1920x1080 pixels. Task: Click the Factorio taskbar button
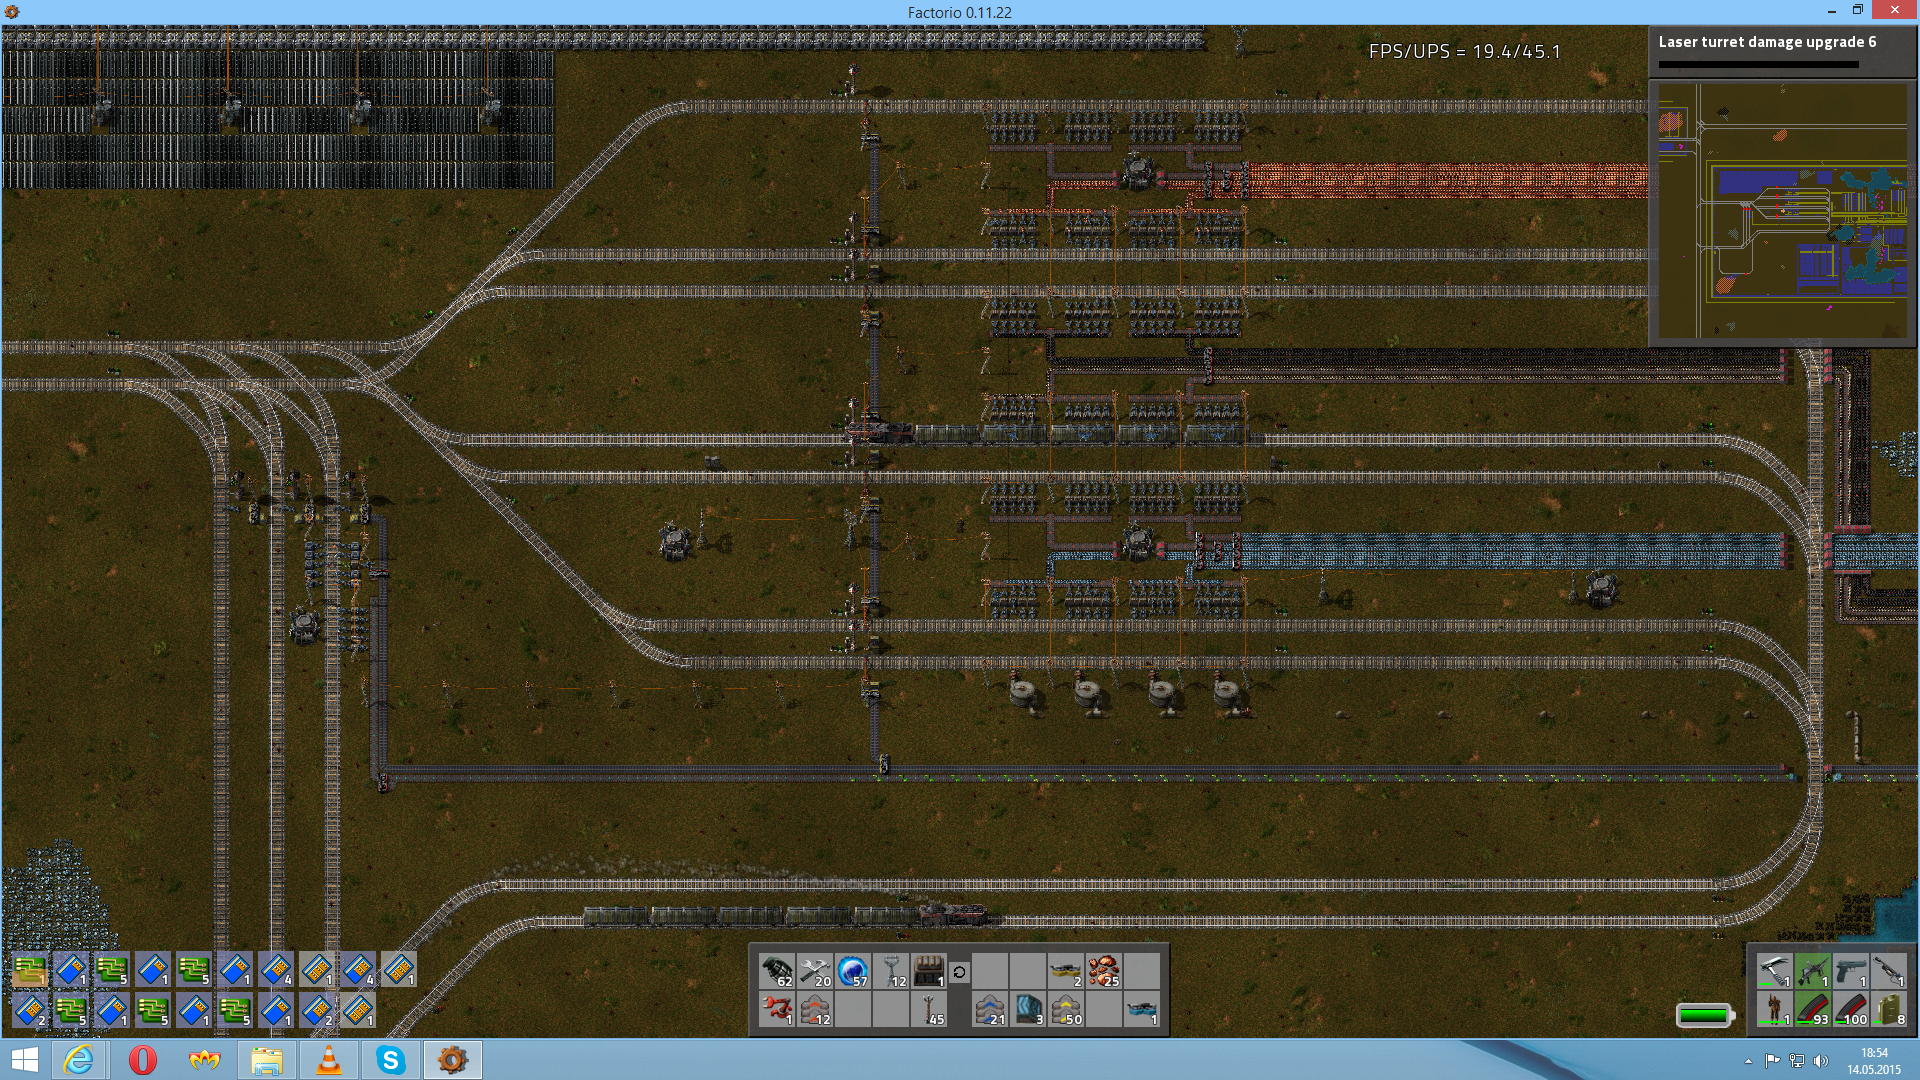(x=452, y=1060)
